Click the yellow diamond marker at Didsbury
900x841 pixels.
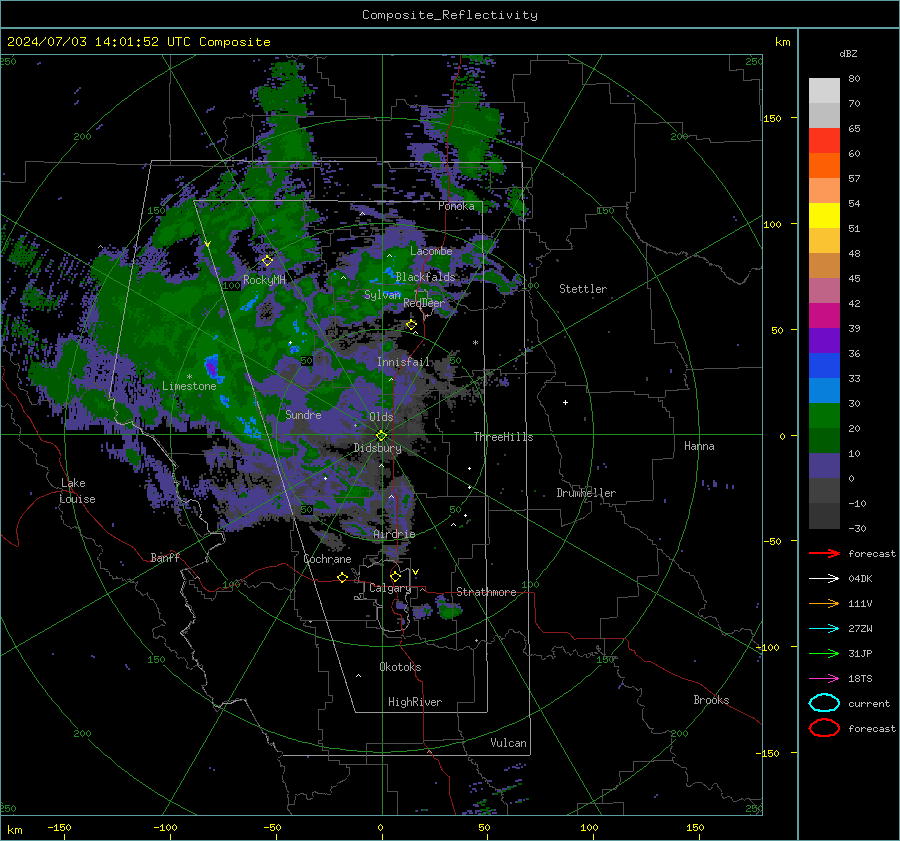(x=381, y=436)
